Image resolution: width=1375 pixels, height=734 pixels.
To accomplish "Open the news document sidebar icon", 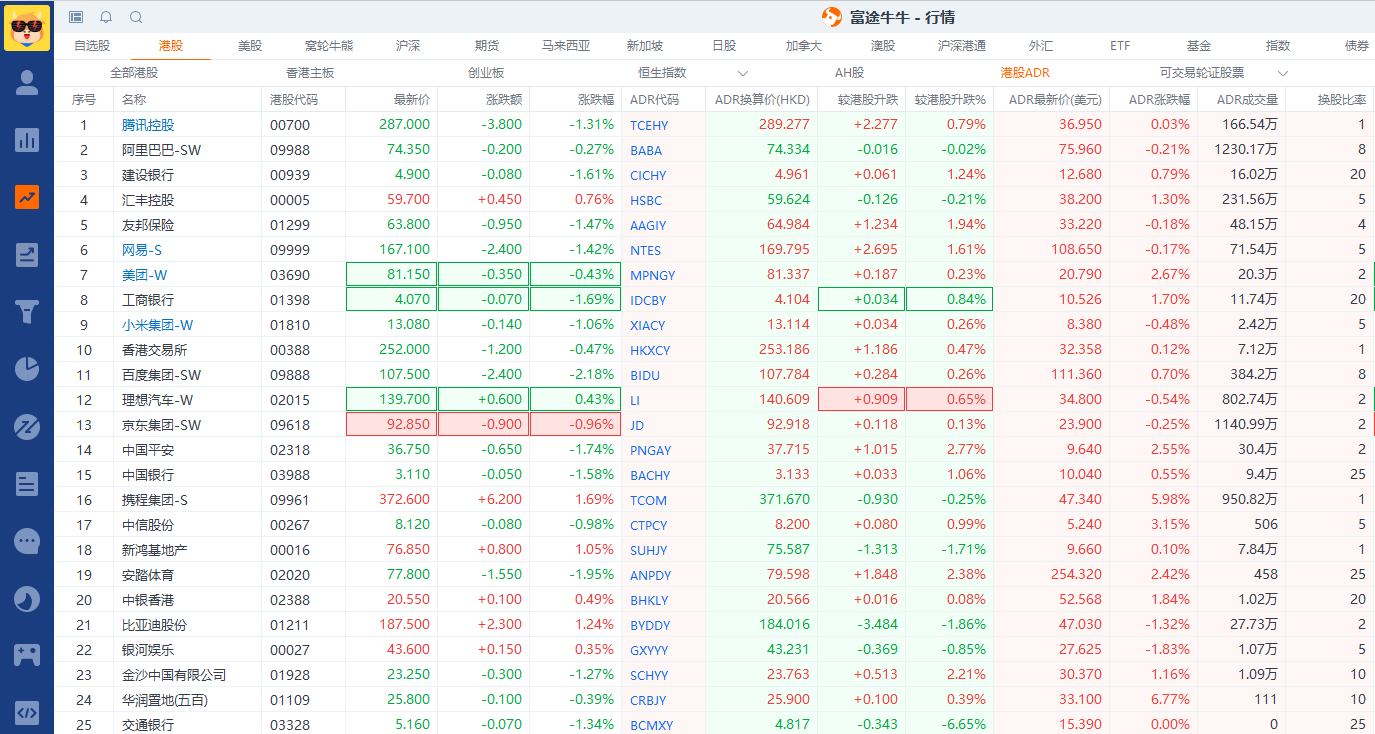I will click(x=27, y=484).
